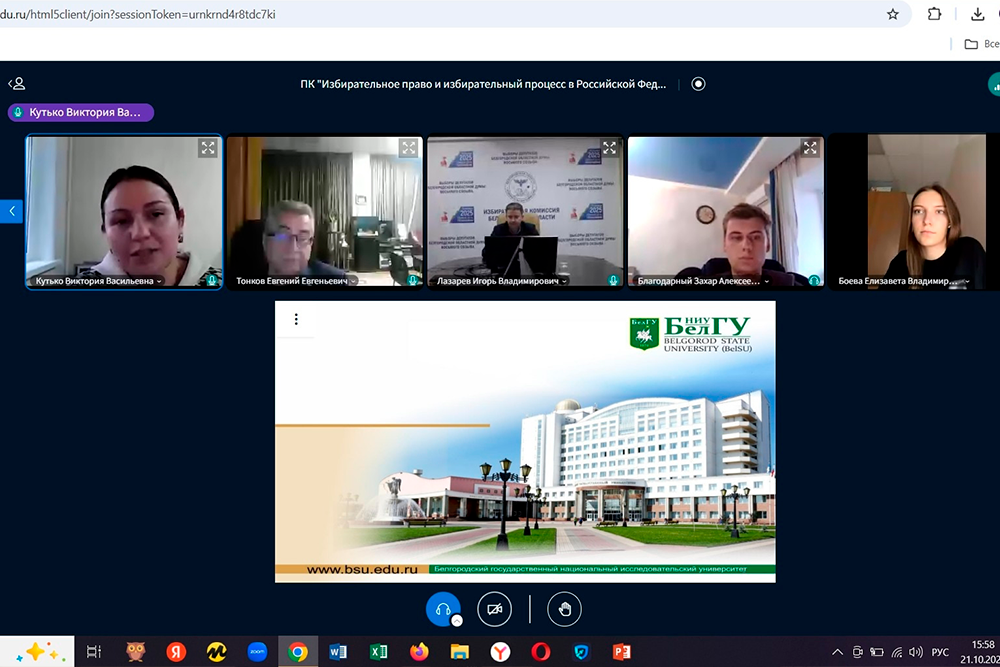Open Тонков Евгений Евгеньевич name dropdown
1000x667 pixels.
pos(297,281)
